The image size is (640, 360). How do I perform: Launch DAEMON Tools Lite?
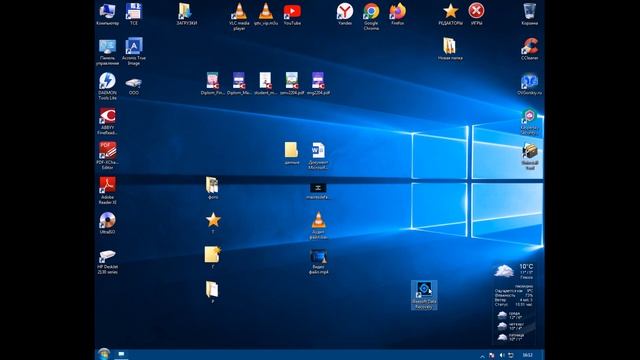[x=107, y=86]
